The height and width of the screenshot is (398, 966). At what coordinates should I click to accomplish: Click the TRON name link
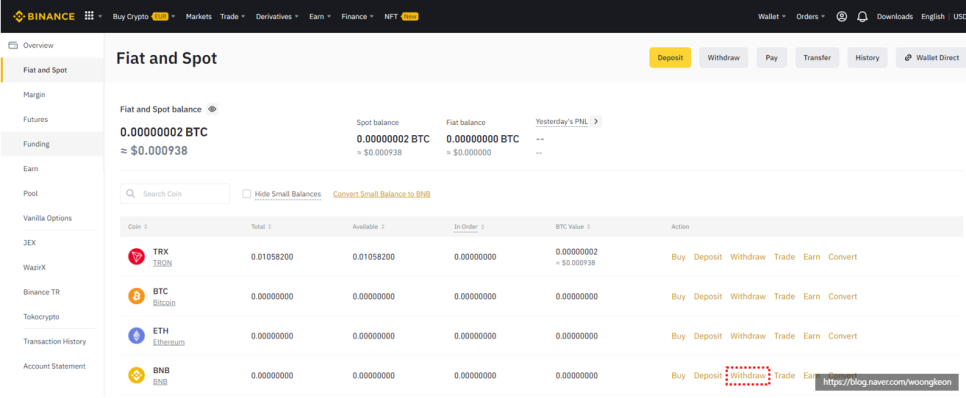(162, 263)
